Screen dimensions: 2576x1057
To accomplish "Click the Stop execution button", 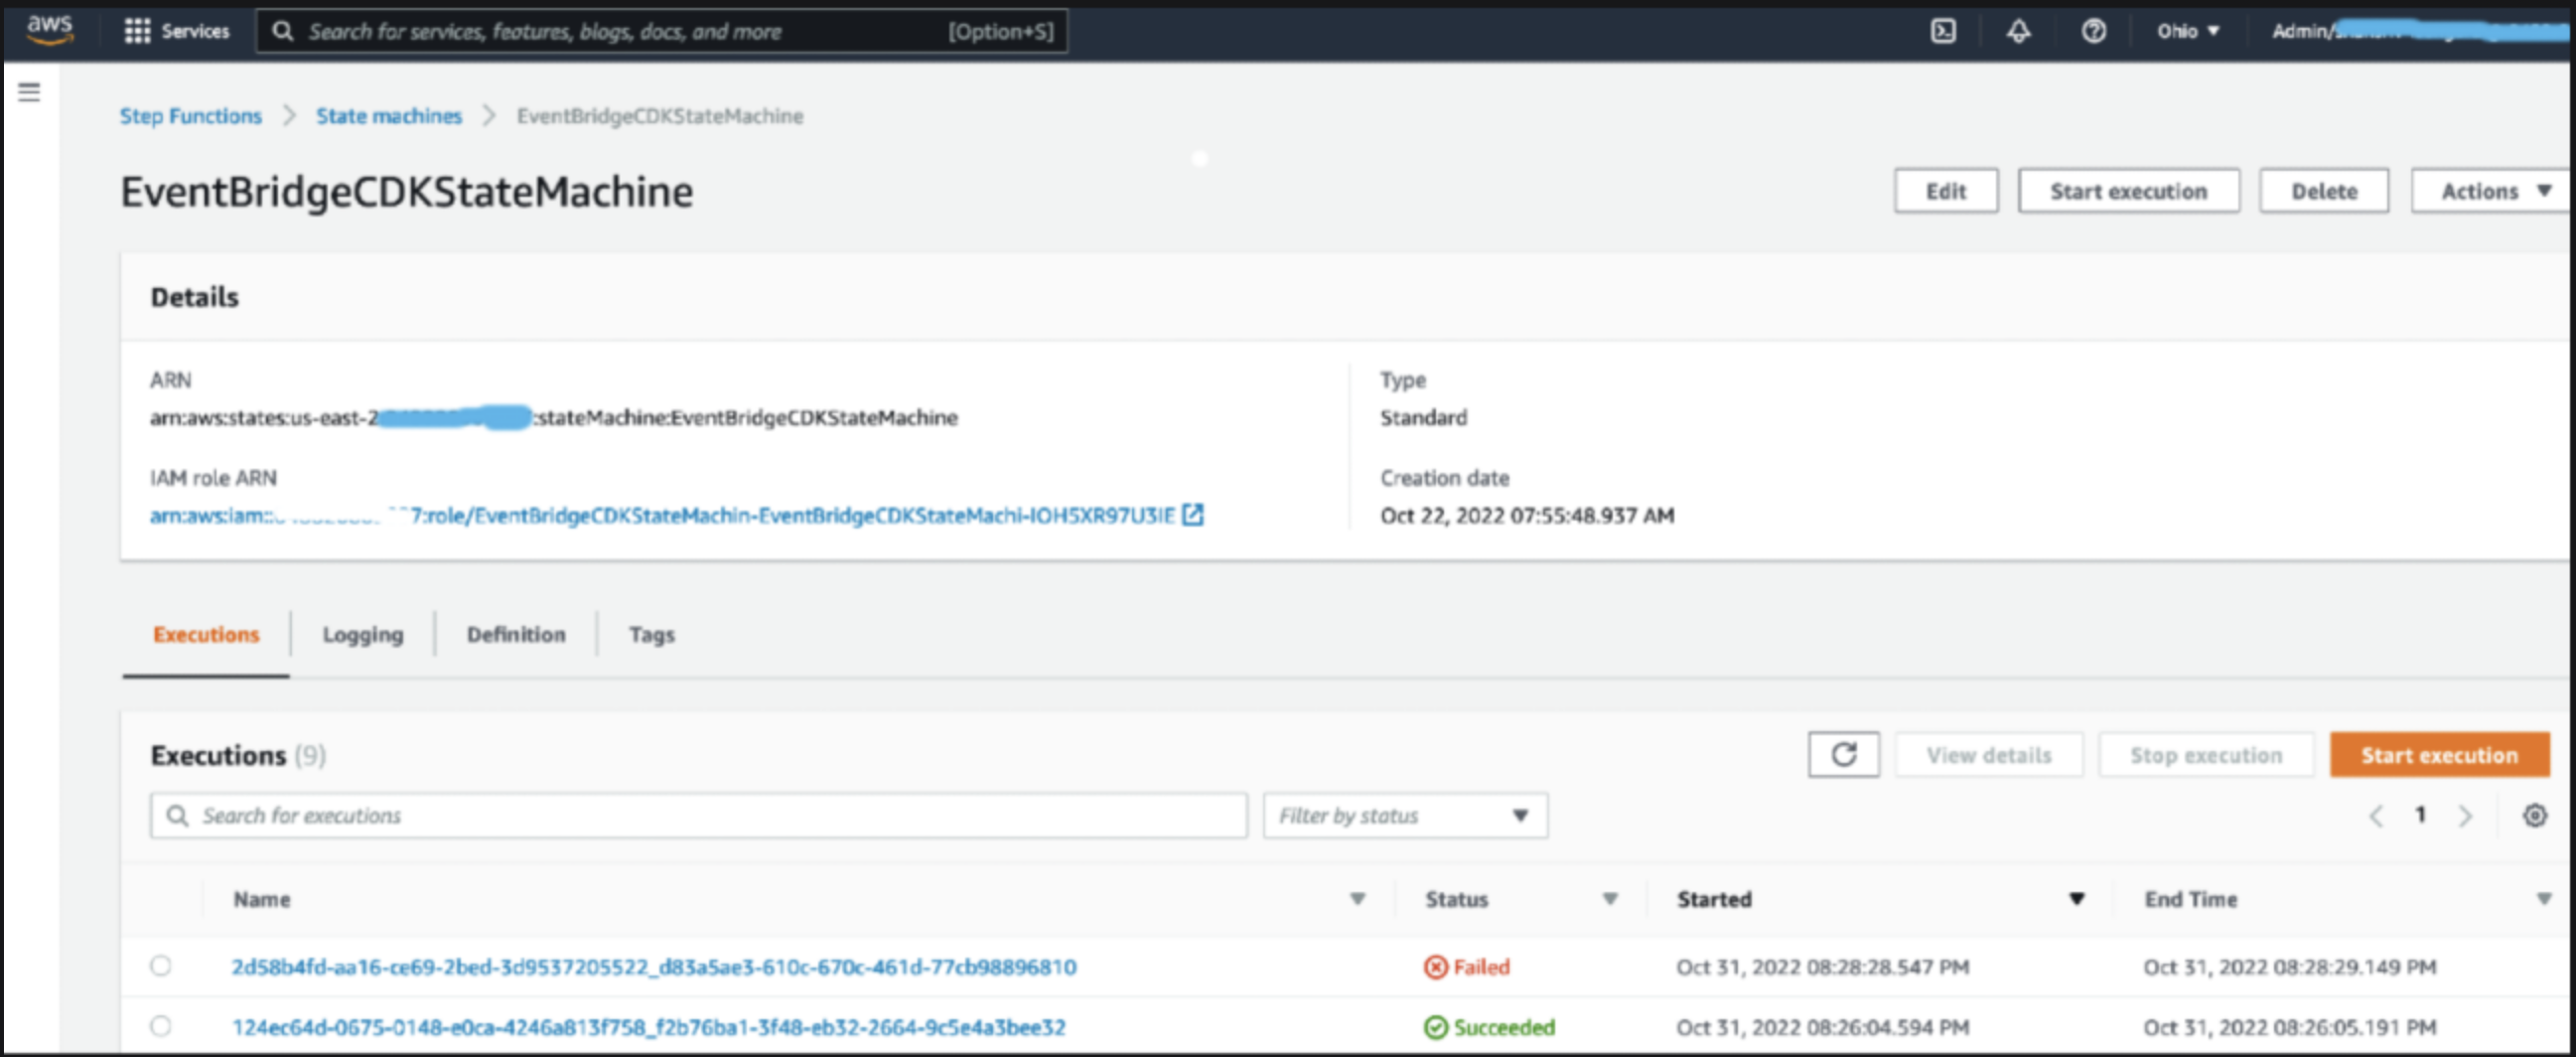I will 2206,755.
